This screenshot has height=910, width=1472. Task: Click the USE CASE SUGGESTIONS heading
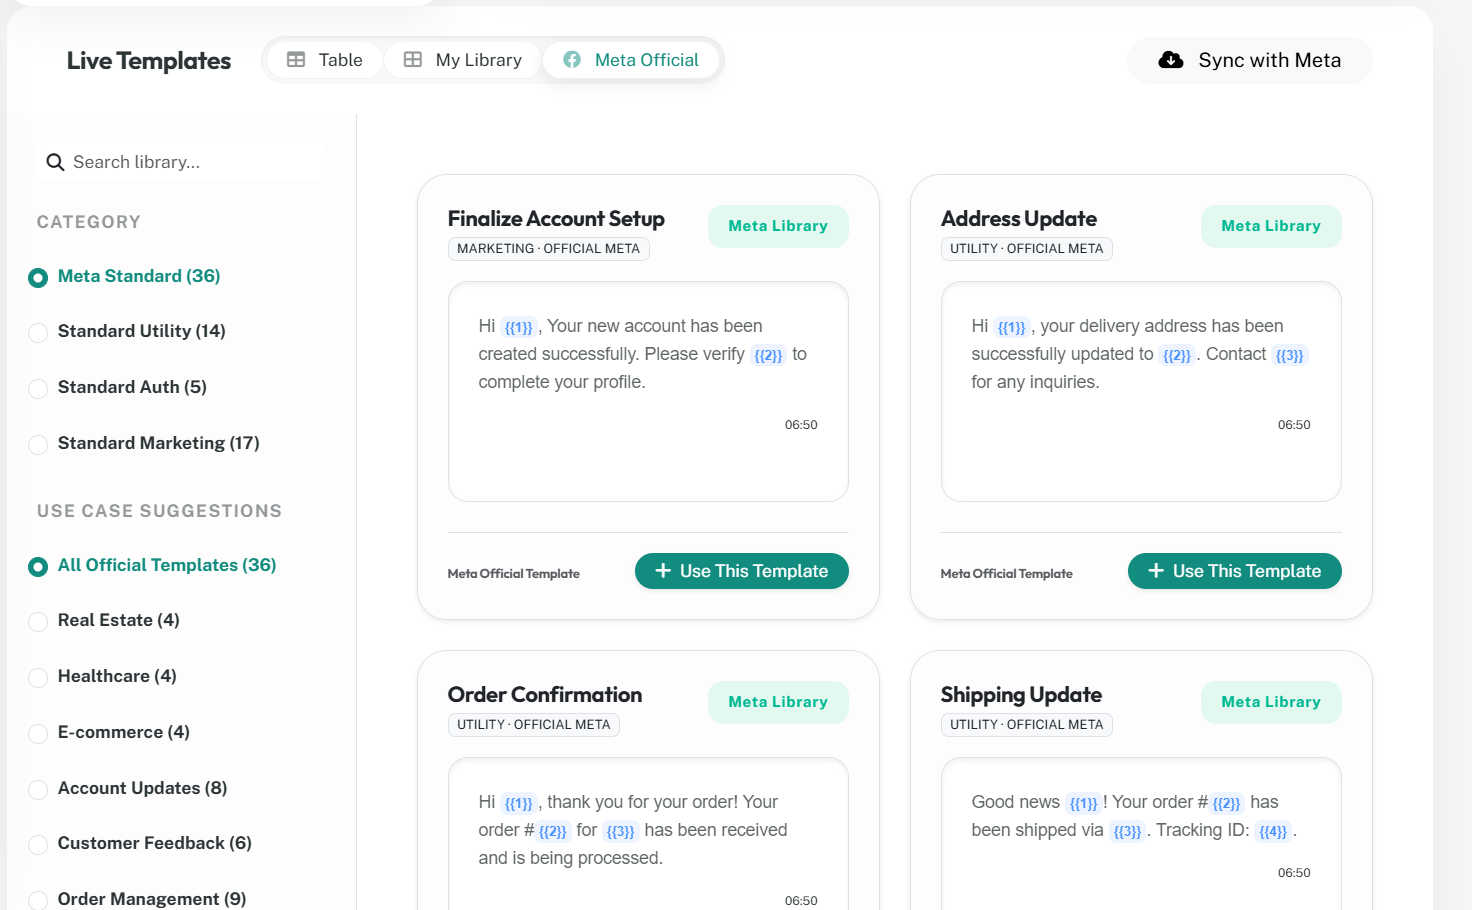[x=159, y=511]
